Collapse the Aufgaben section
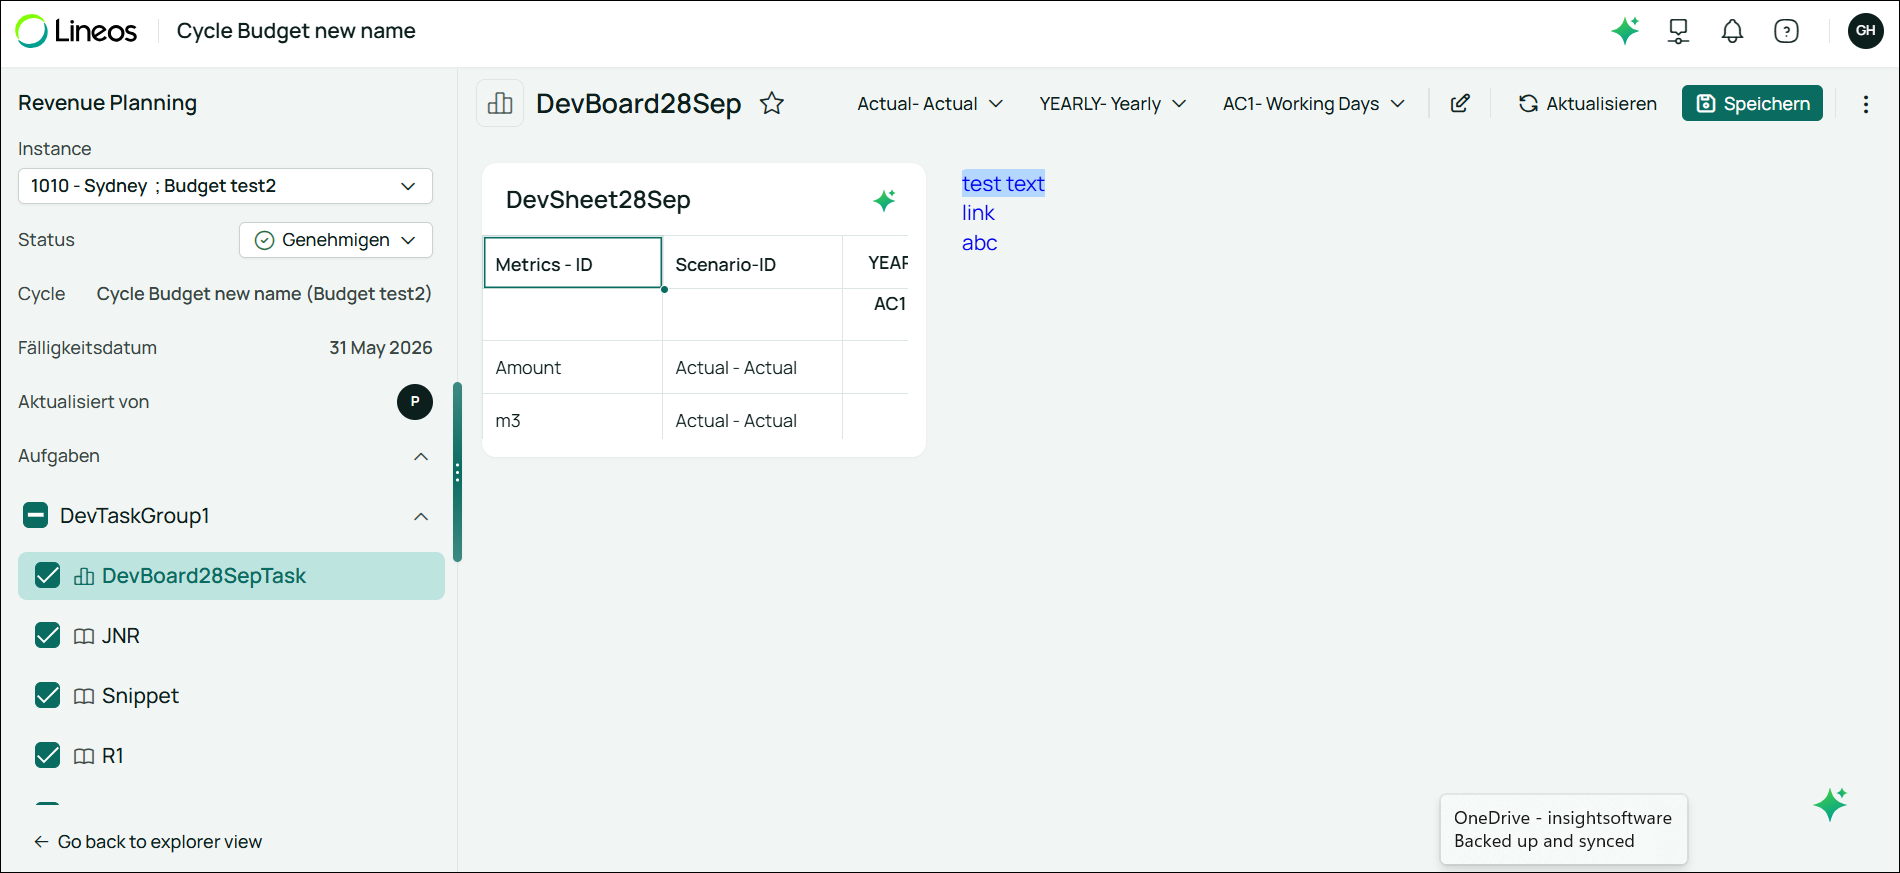Image resolution: width=1900 pixels, height=873 pixels. coord(421,457)
